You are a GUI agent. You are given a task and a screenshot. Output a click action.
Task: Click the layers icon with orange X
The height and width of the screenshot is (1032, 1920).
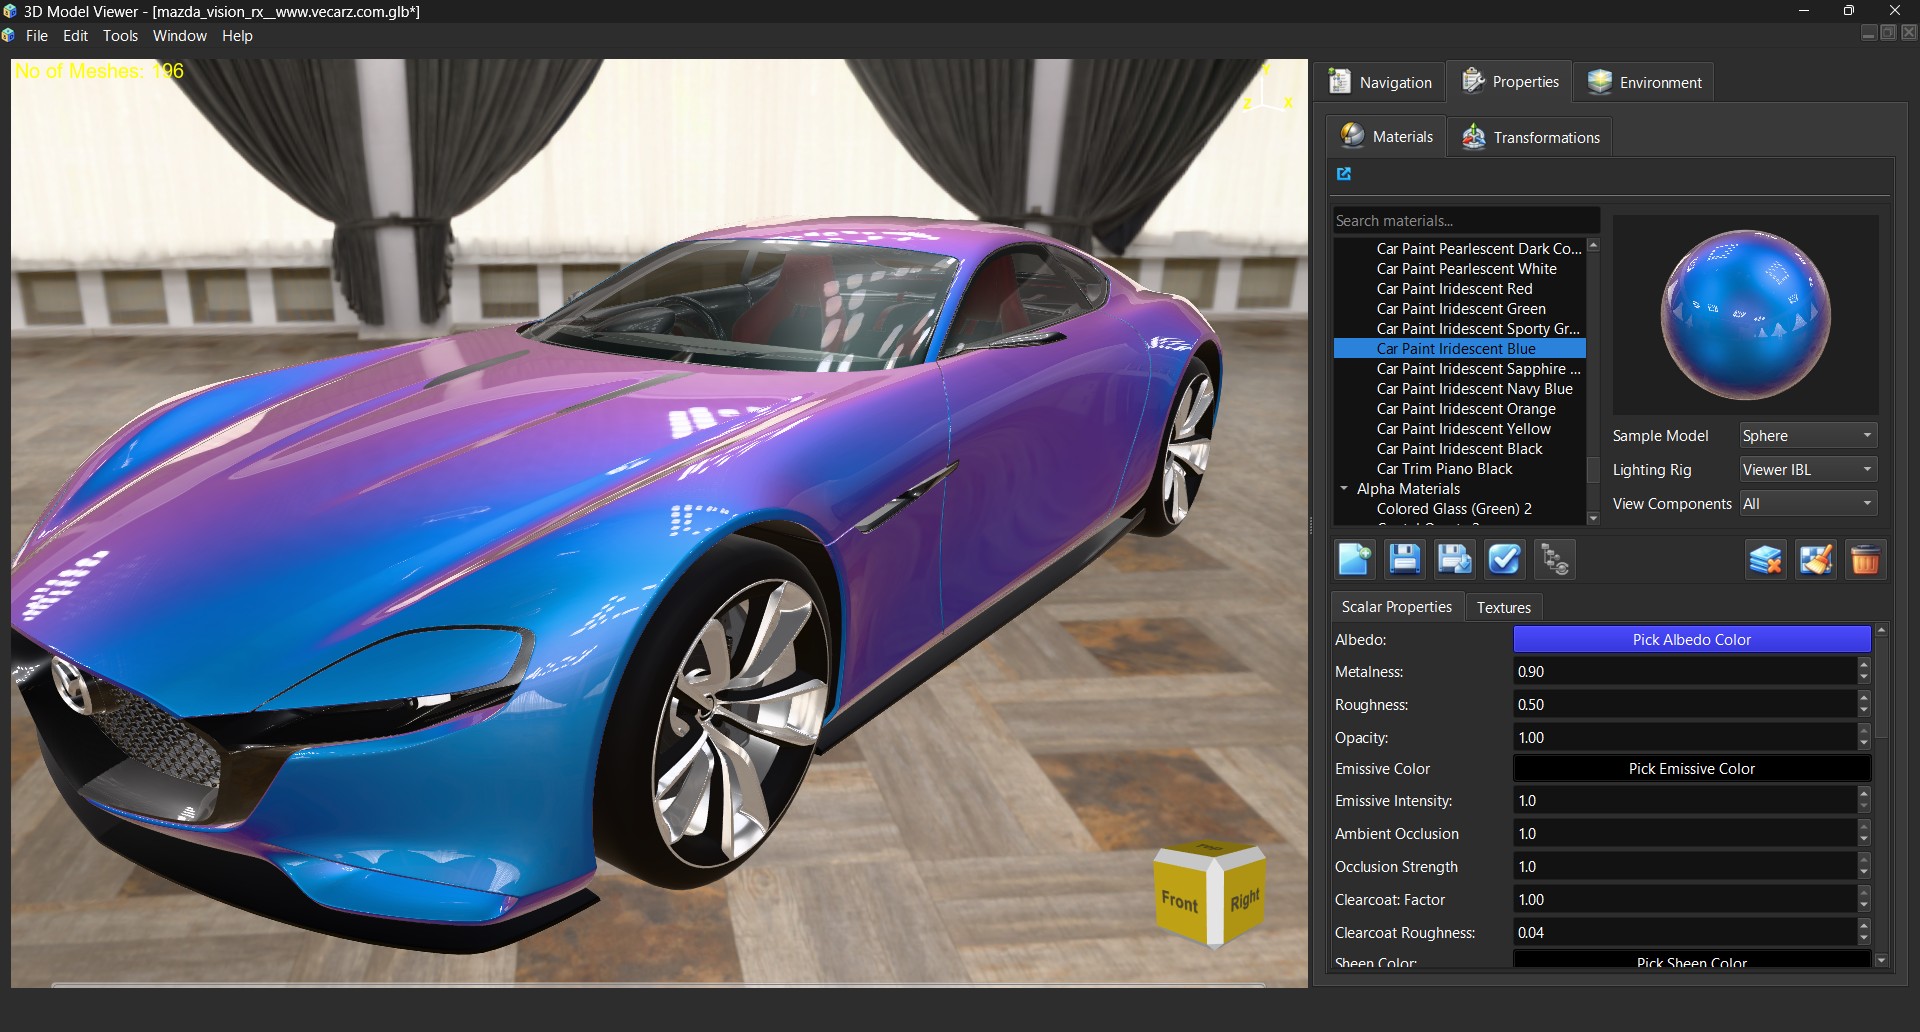(1766, 560)
